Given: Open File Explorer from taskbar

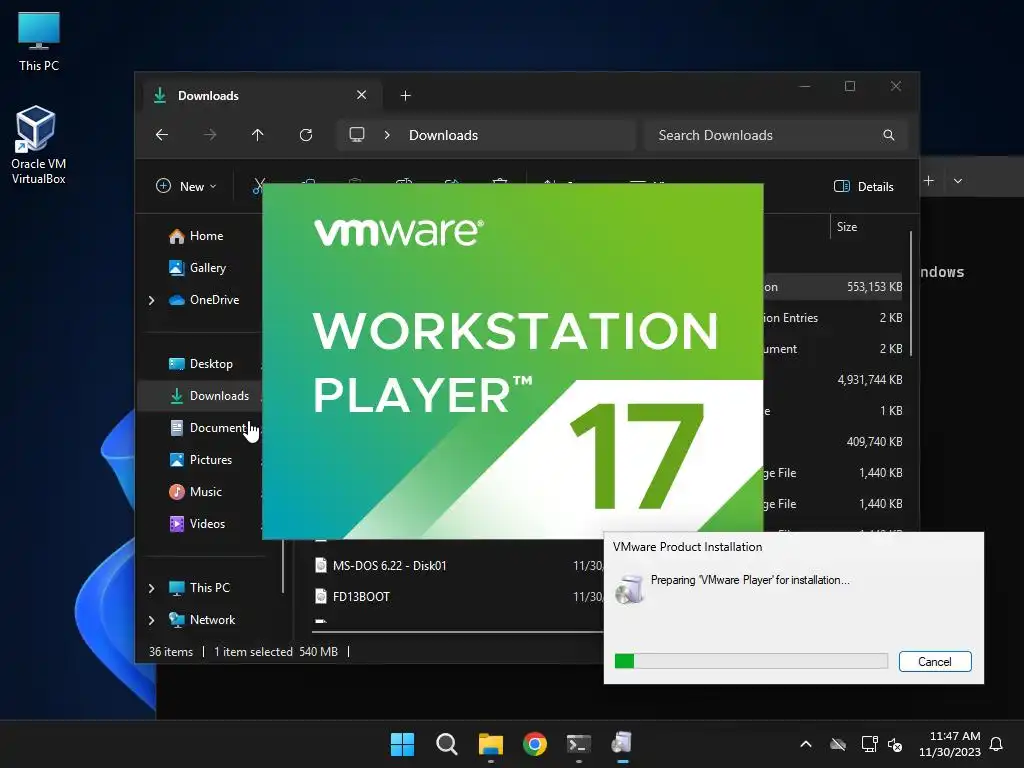Looking at the screenshot, I should click(x=490, y=744).
